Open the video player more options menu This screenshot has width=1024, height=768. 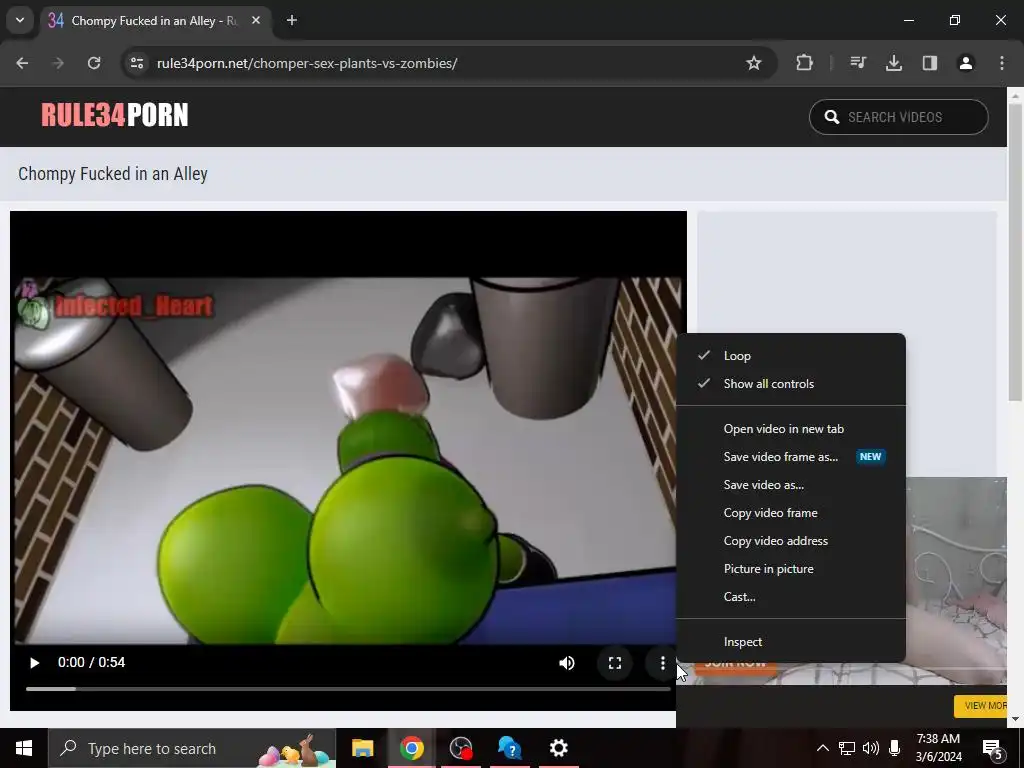[x=662, y=663]
